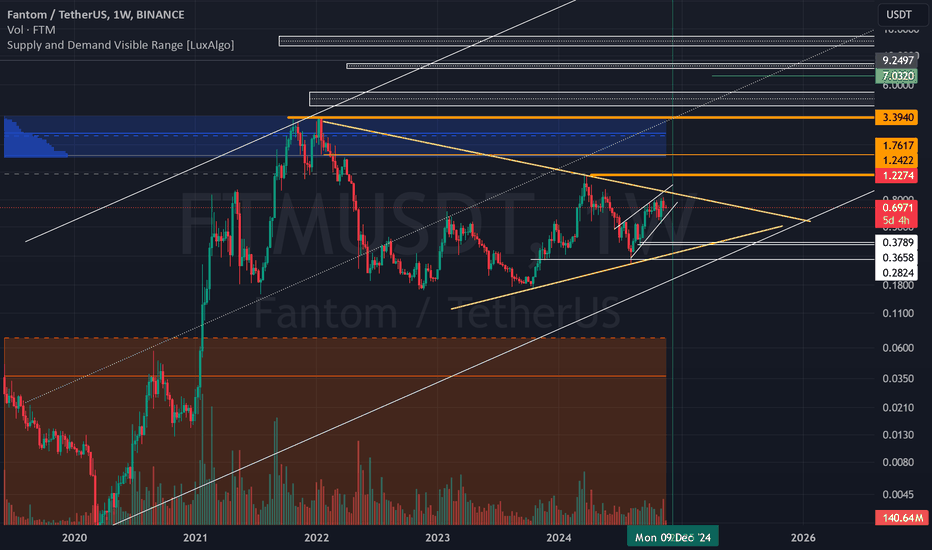This screenshot has height=550, width=932.
Task: Click the 2022 label on time axis
Action: tap(316, 538)
